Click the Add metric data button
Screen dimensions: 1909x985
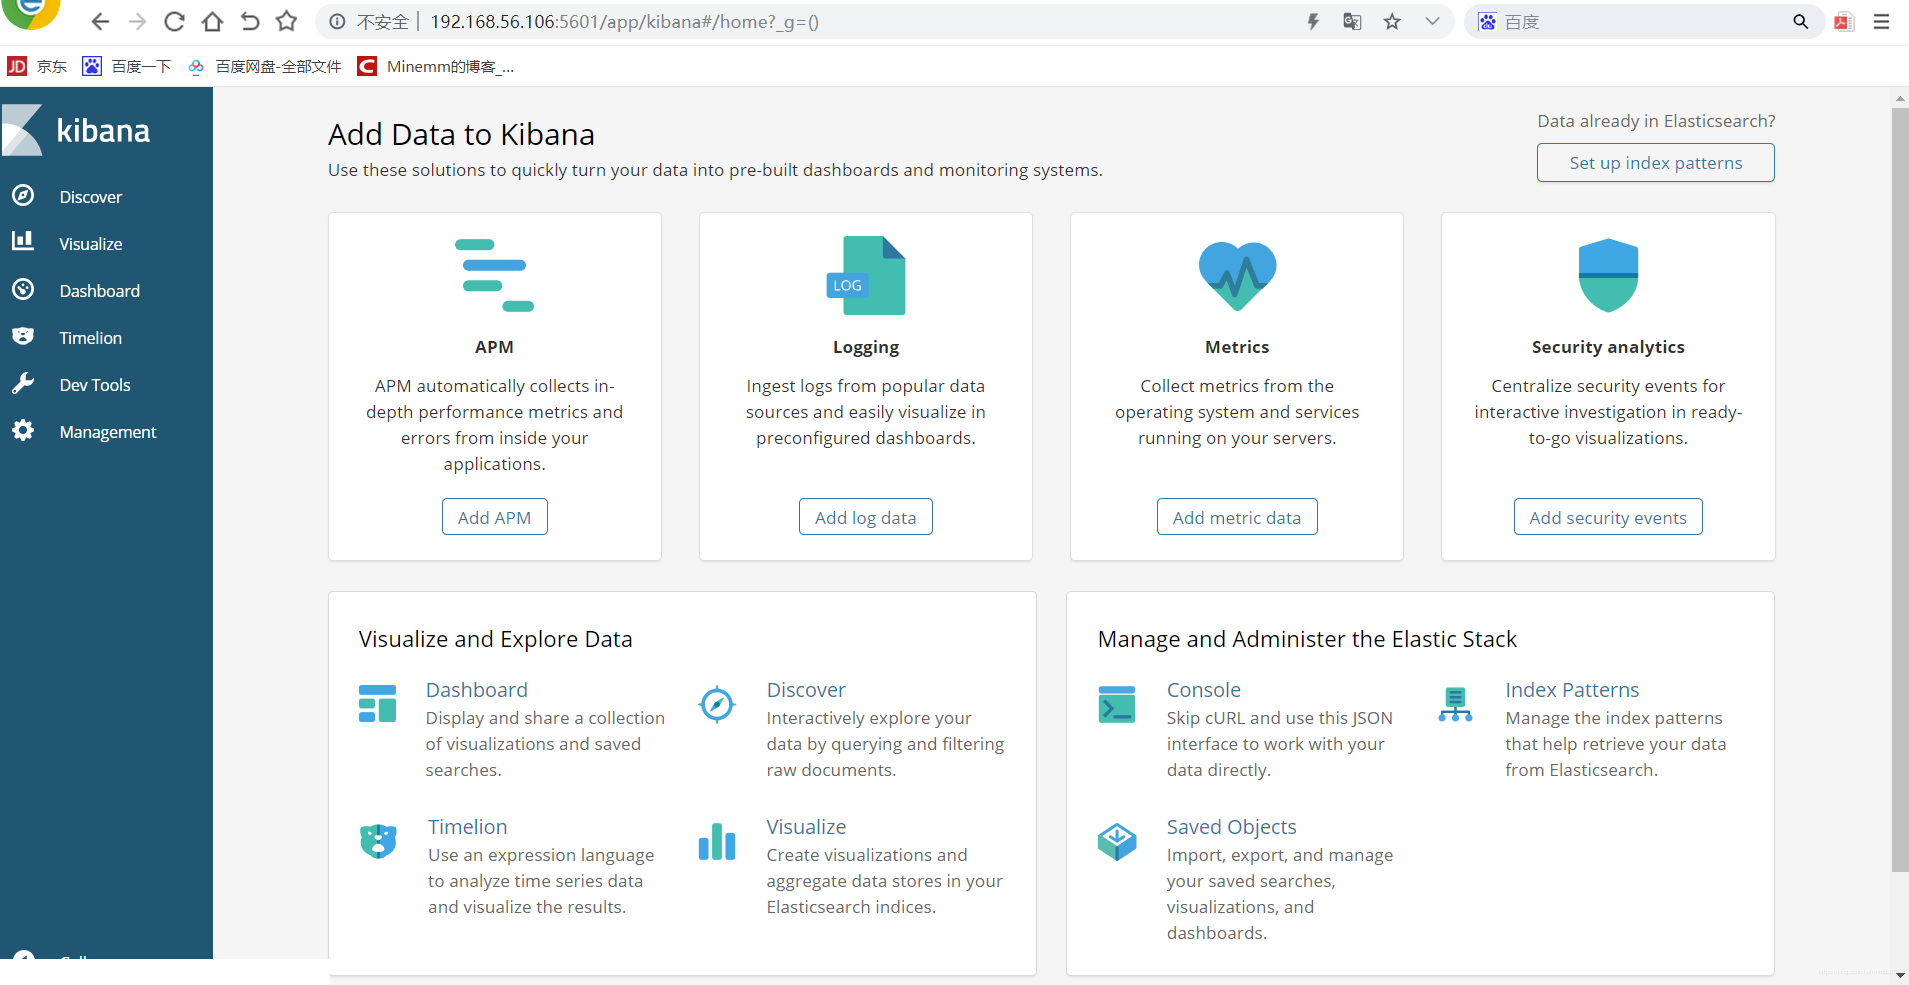click(1237, 517)
